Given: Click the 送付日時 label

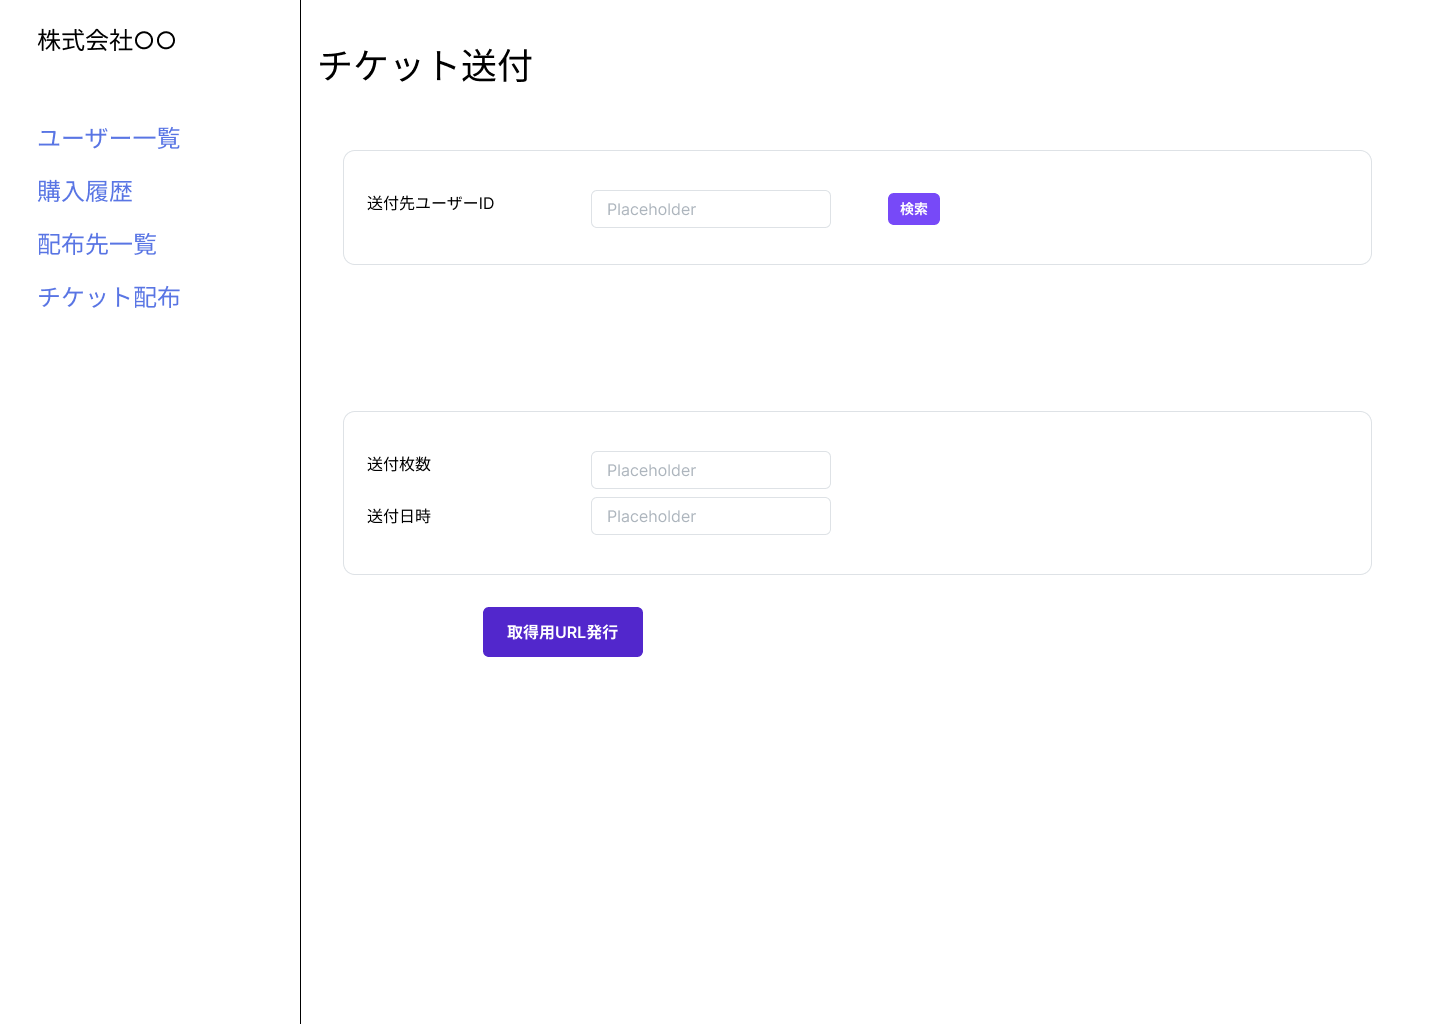Looking at the screenshot, I should point(399,516).
